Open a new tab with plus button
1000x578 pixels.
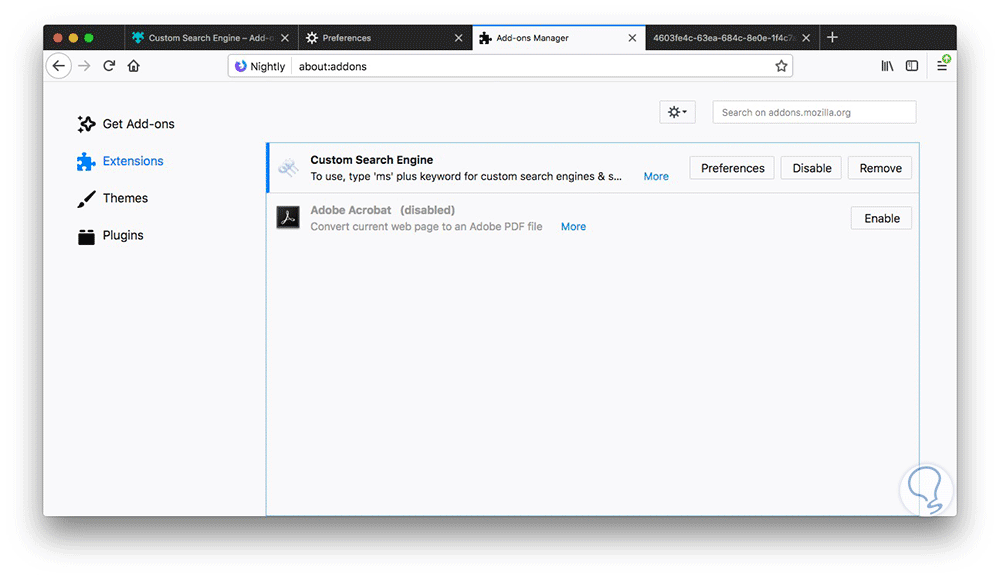832,38
